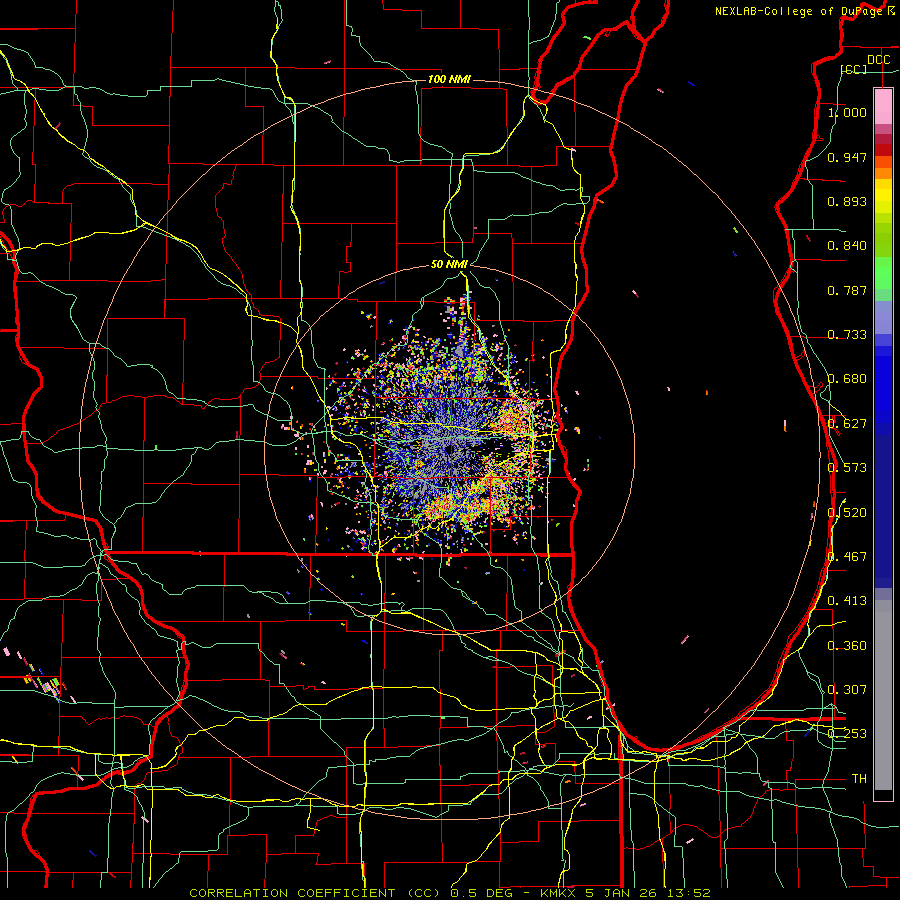
Task: Click the TH threshold label in legend
Action: coord(859,779)
